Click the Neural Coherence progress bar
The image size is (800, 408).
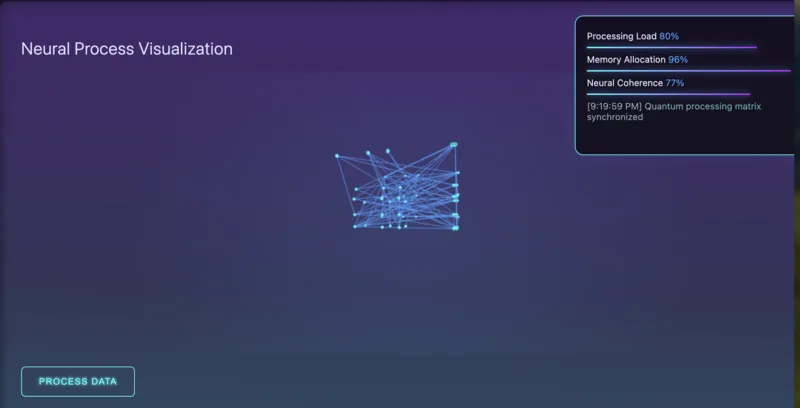click(x=668, y=94)
